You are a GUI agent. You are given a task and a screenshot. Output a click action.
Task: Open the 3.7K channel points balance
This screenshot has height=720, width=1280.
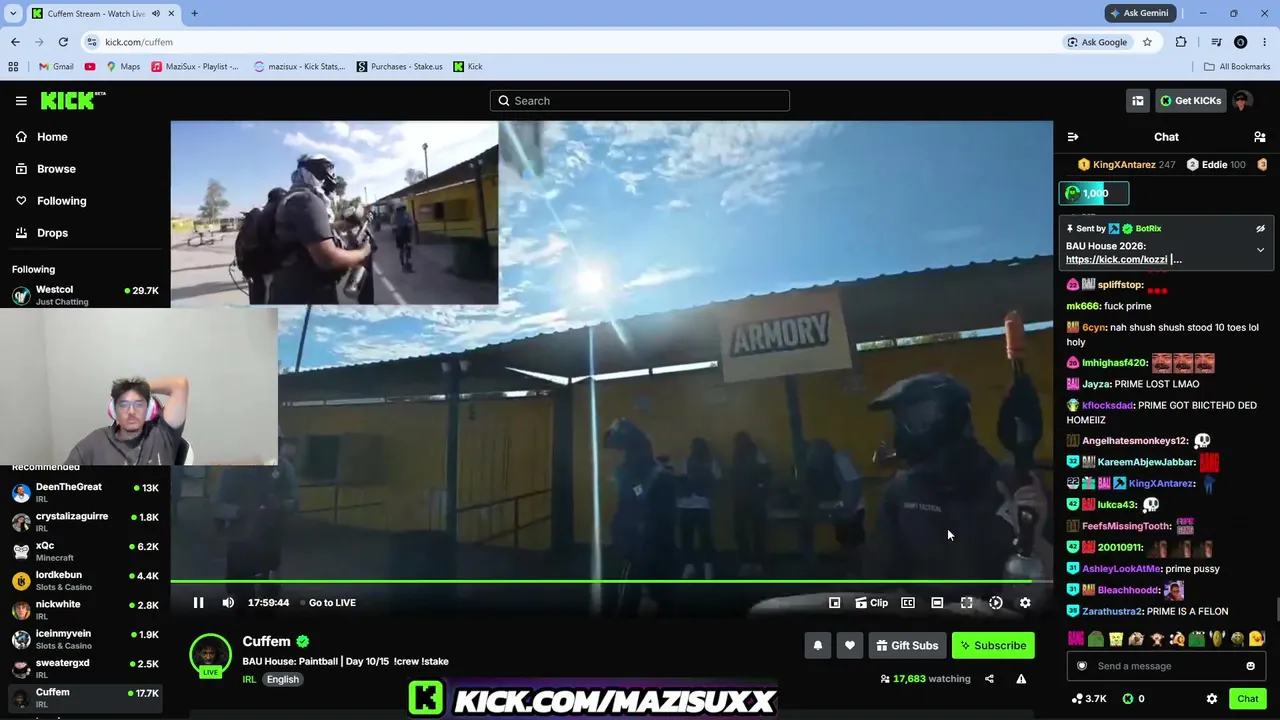1089,699
